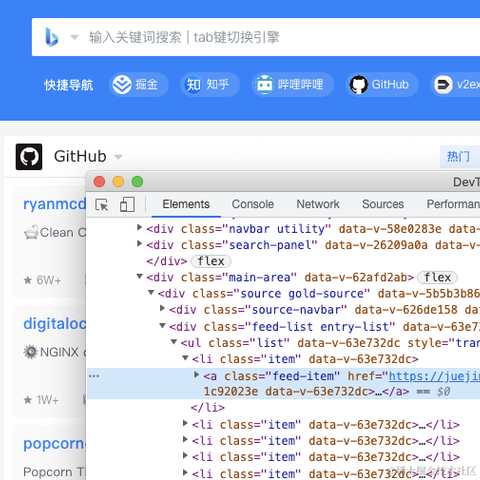Select the 热门 tab in source panel
This screenshot has height=480, width=480.
pos(460,156)
